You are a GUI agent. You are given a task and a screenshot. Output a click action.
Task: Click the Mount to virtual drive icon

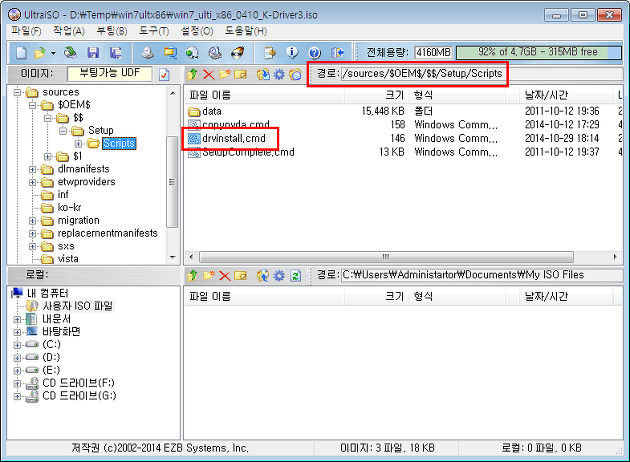[215, 53]
